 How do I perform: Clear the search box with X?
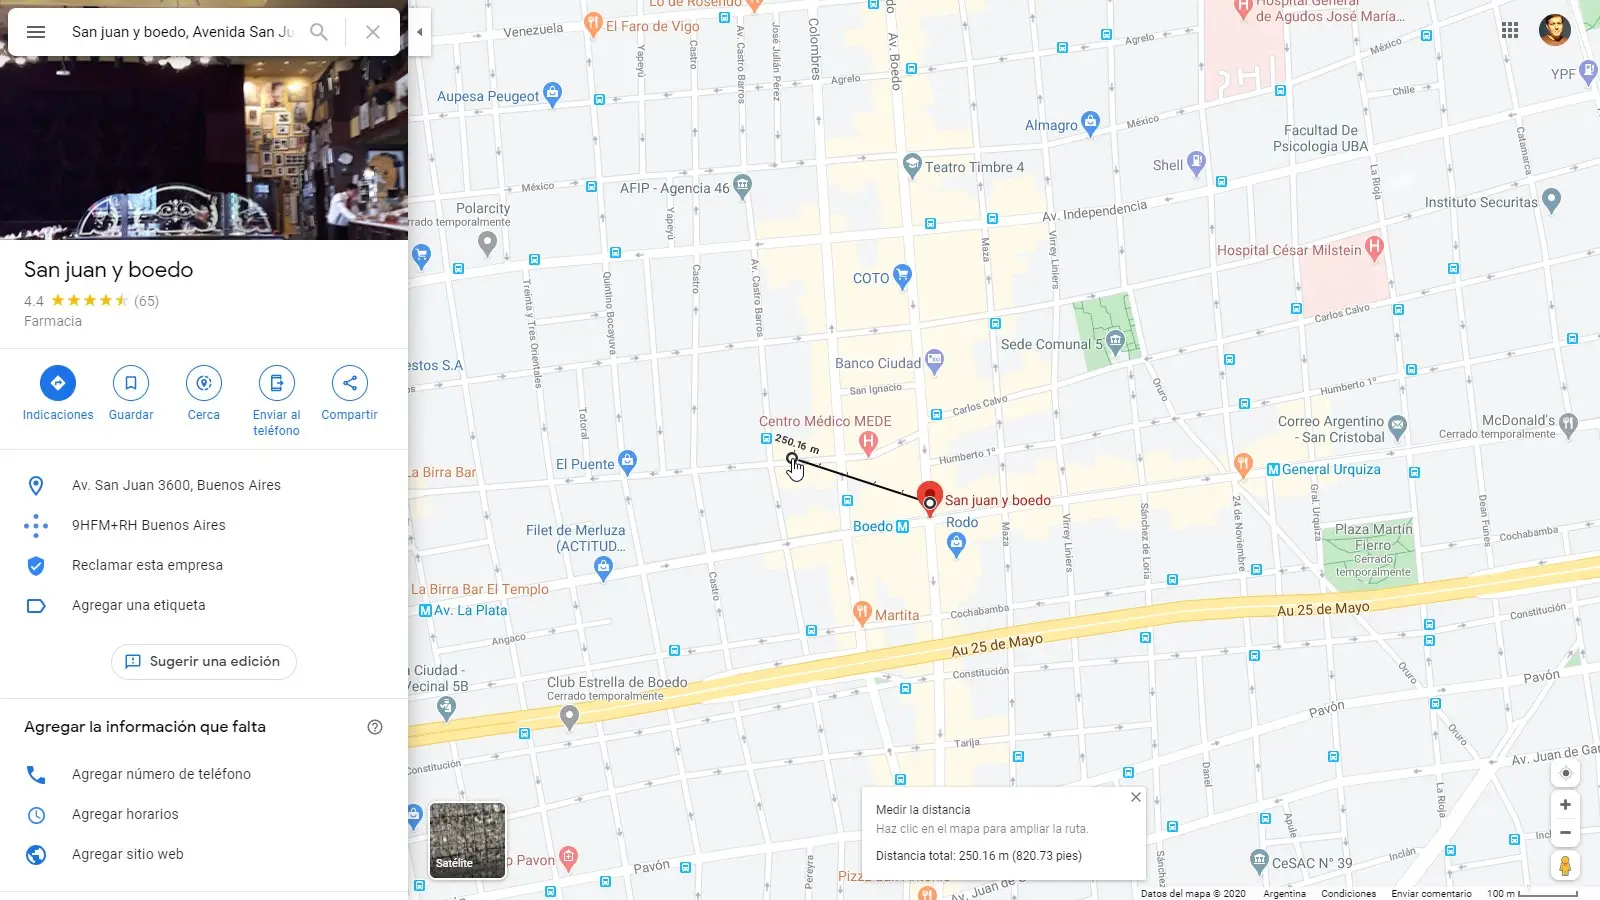(373, 32)
